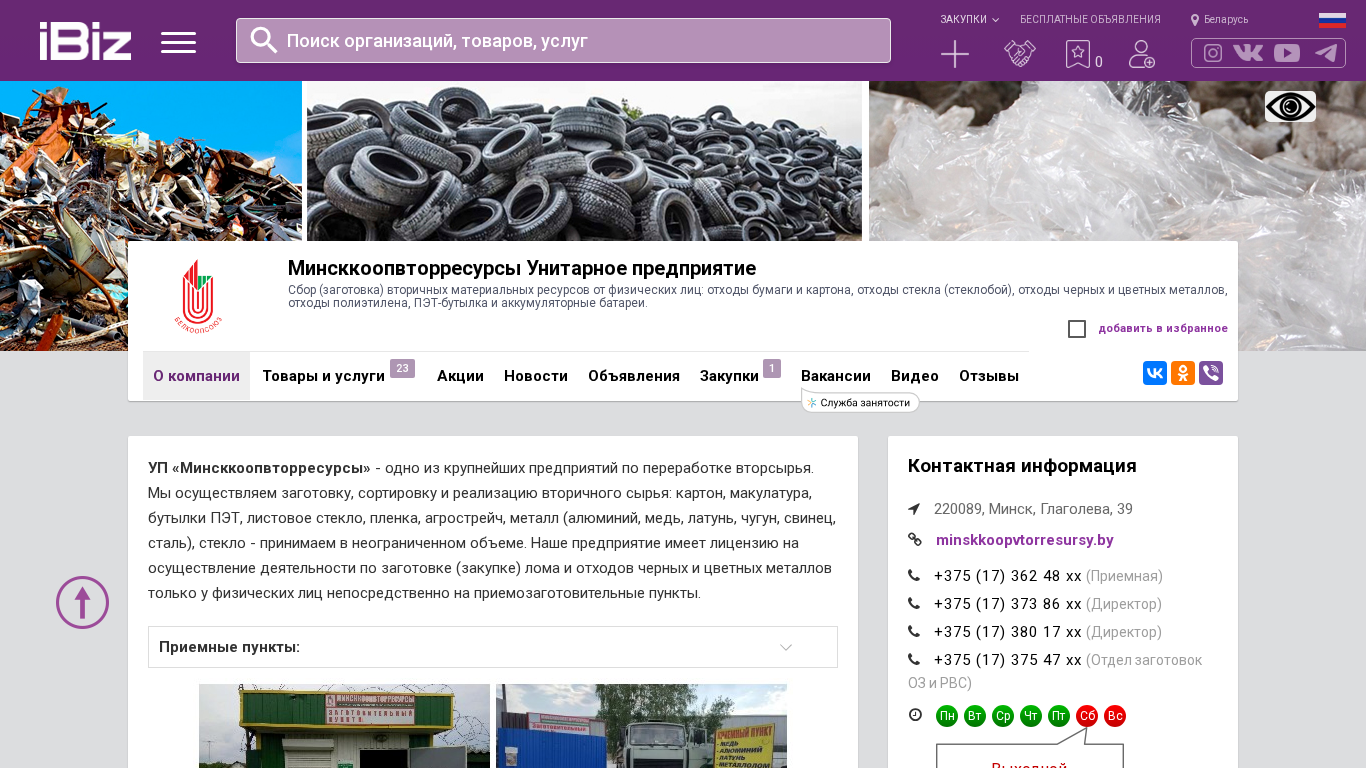Check the 'добавить в избранное' checkbox
The image size is (1366, 768).
coord(1077,329)
